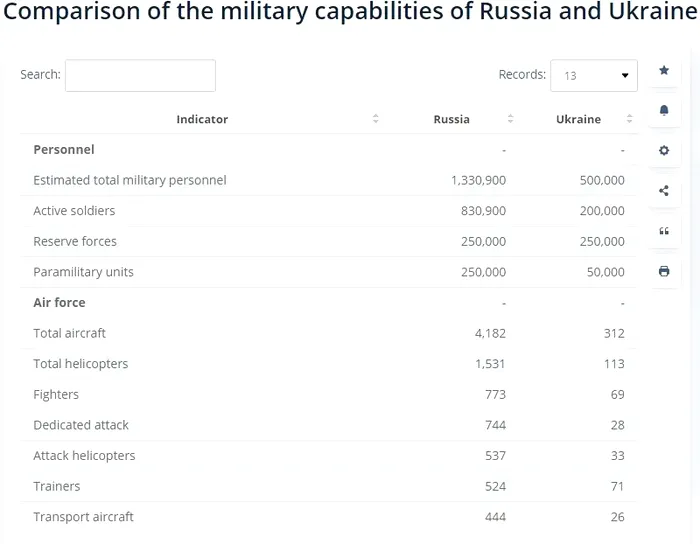The height and width of the screenshot is (544, 700).
Task: Click the Russia column header
Action: pyautogui.click(x=451, y=119)
